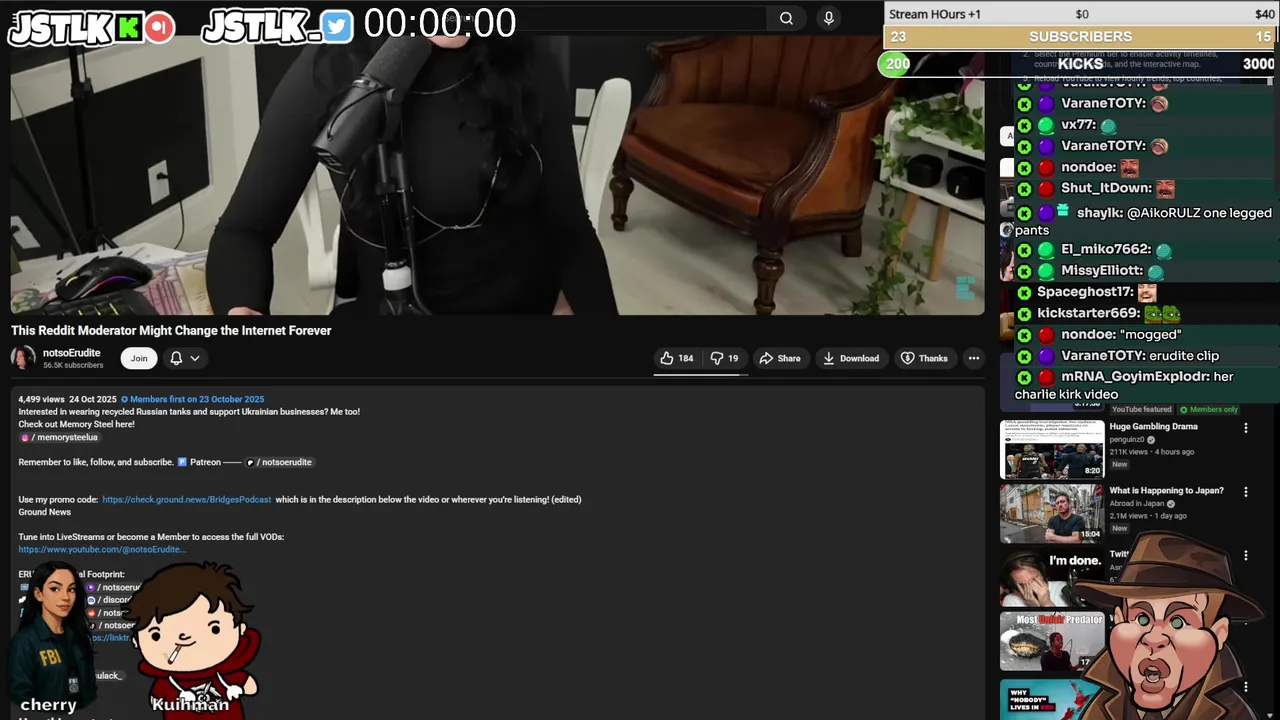Click Spaceghost17's username in chat
Viewport: 1280px width, 720px height.
[1085, 292]
